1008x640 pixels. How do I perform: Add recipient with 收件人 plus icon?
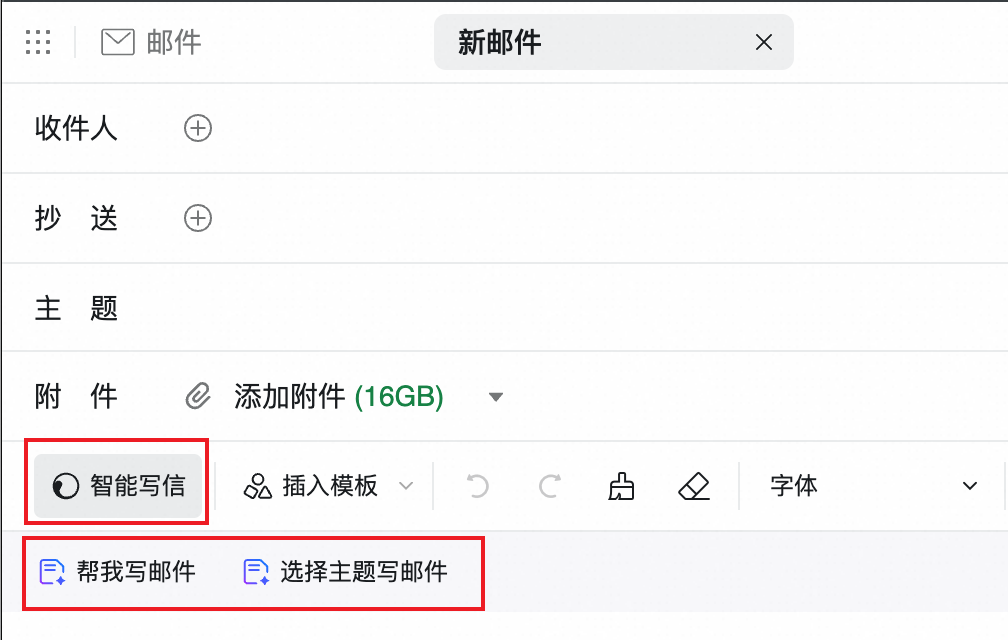click(198, 129)
